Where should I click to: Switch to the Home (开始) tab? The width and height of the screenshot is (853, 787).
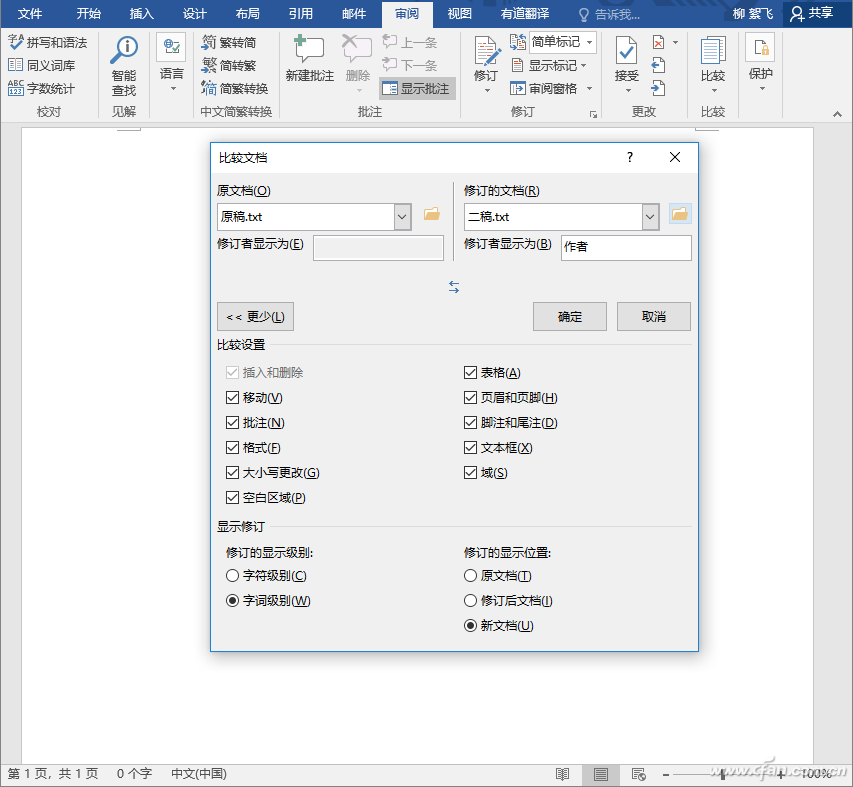pos(89,14)
